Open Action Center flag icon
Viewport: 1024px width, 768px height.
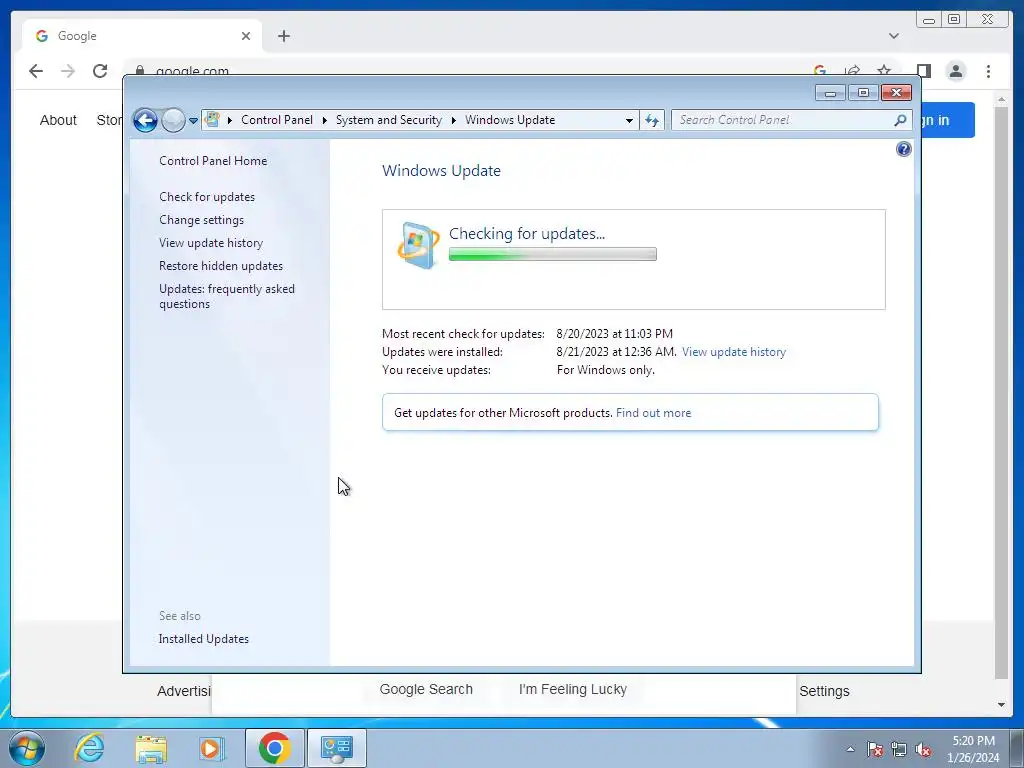pos(875,749)
